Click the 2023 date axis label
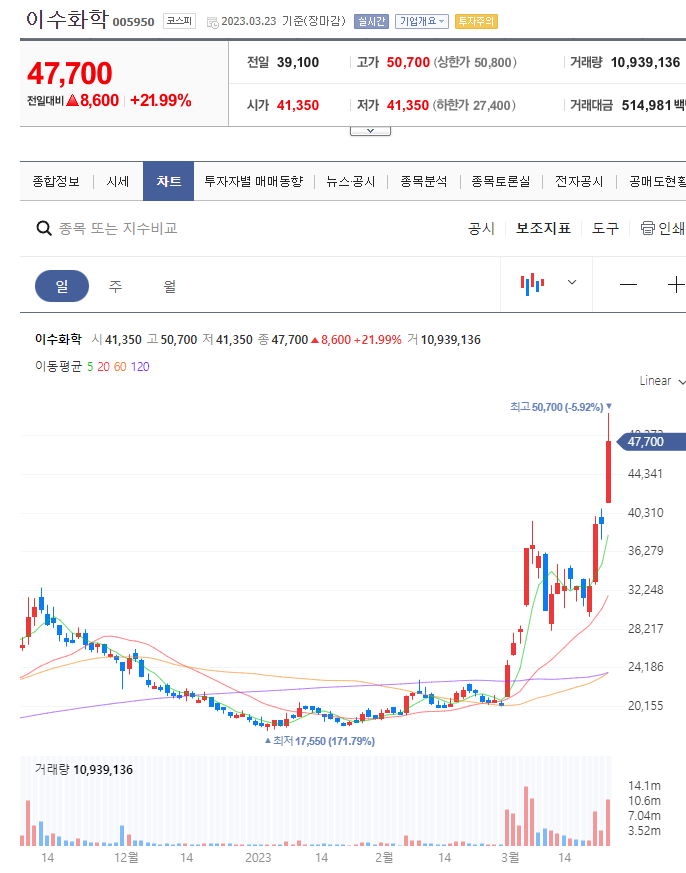 pos(258,857)
